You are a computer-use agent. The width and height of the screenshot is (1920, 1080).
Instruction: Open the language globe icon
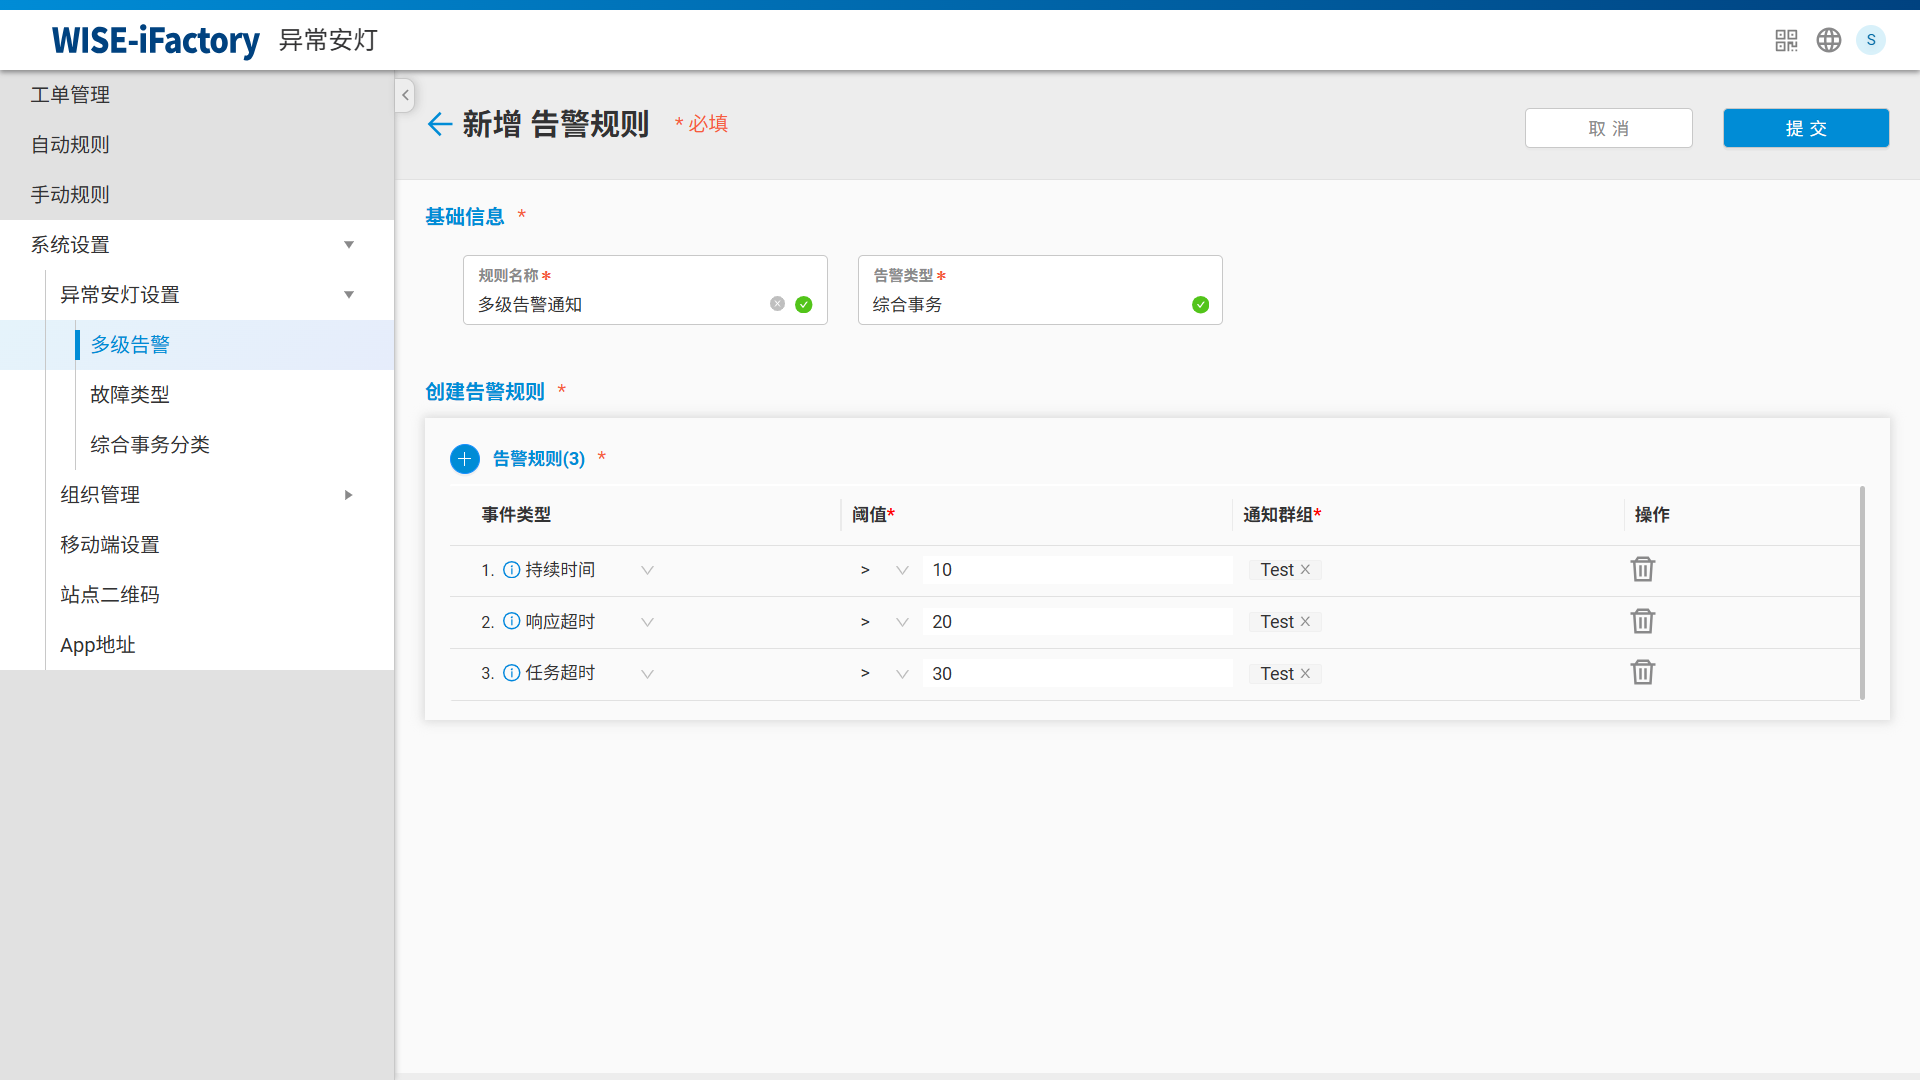click(1829, 40)
